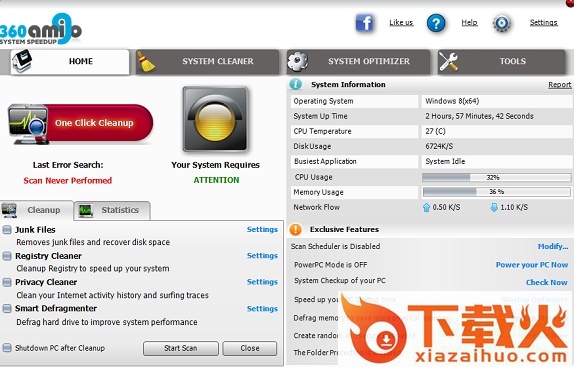Click the yellow system status light

(x=215, y=120)
